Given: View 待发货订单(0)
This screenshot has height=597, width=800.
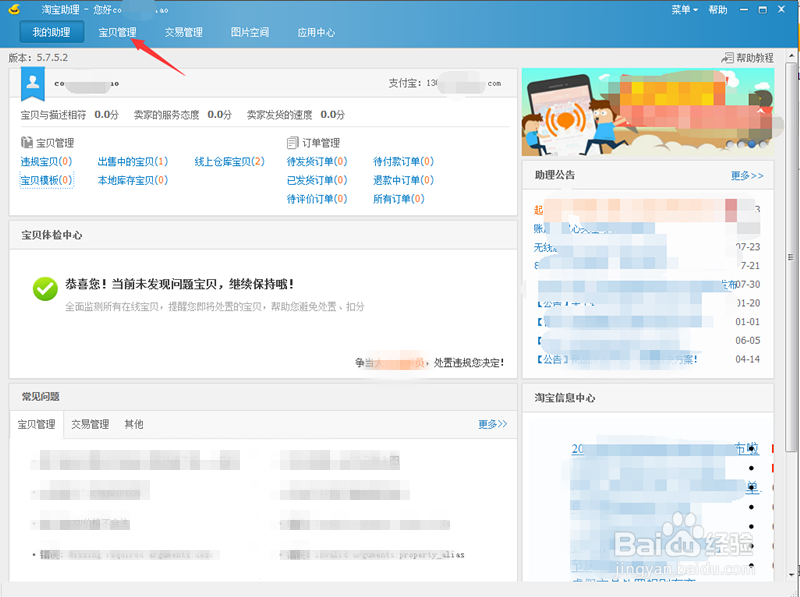Looking at the screenshot, I should (x=317, y=162).
